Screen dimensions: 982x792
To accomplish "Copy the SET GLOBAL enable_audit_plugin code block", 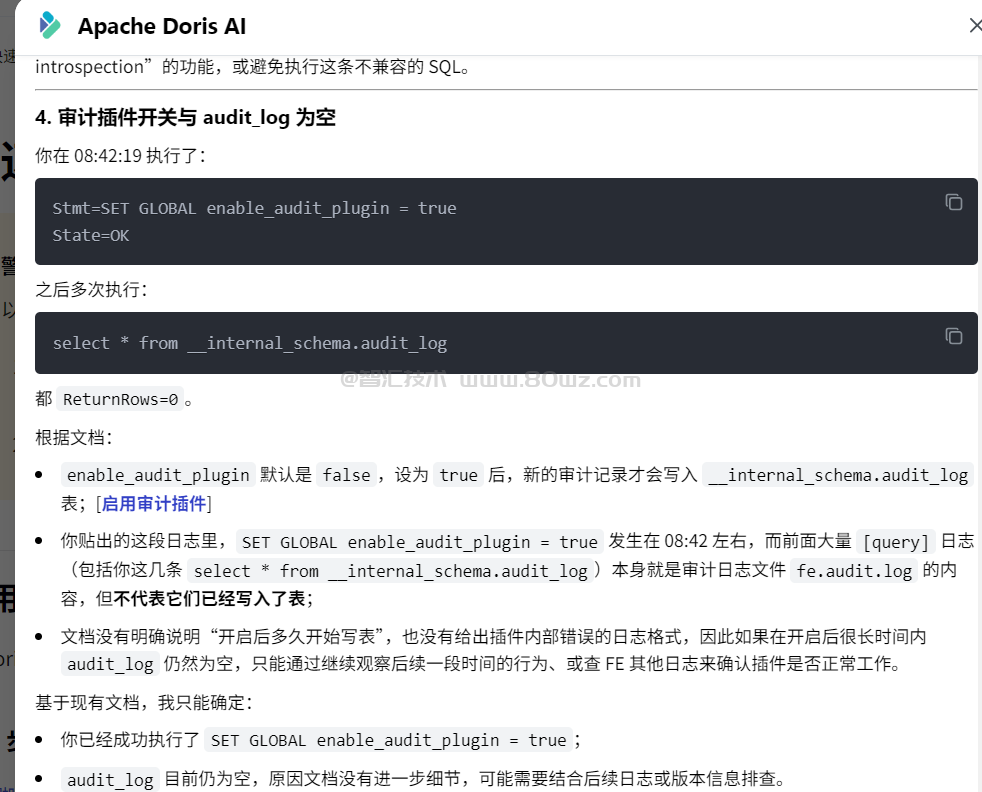I will (x=953, y=202).
